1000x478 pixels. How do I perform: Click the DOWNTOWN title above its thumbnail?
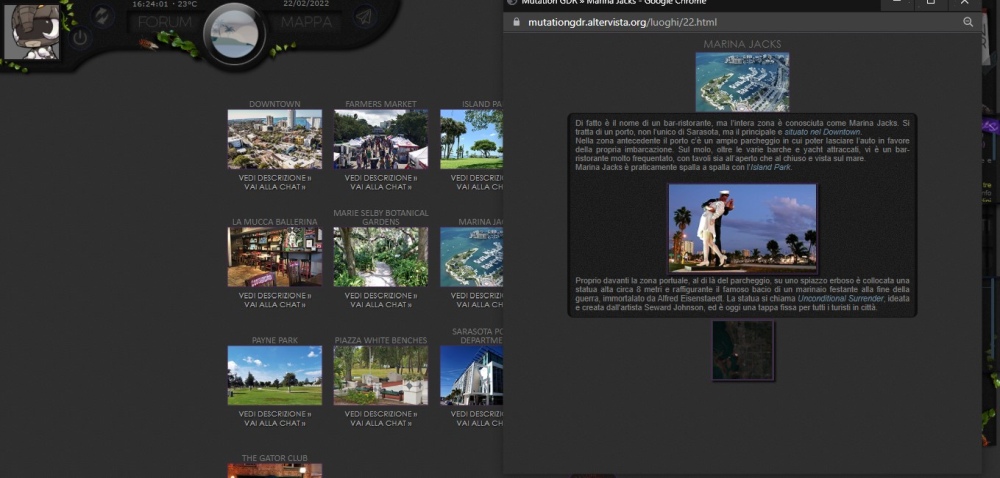(x=275, y=104)
